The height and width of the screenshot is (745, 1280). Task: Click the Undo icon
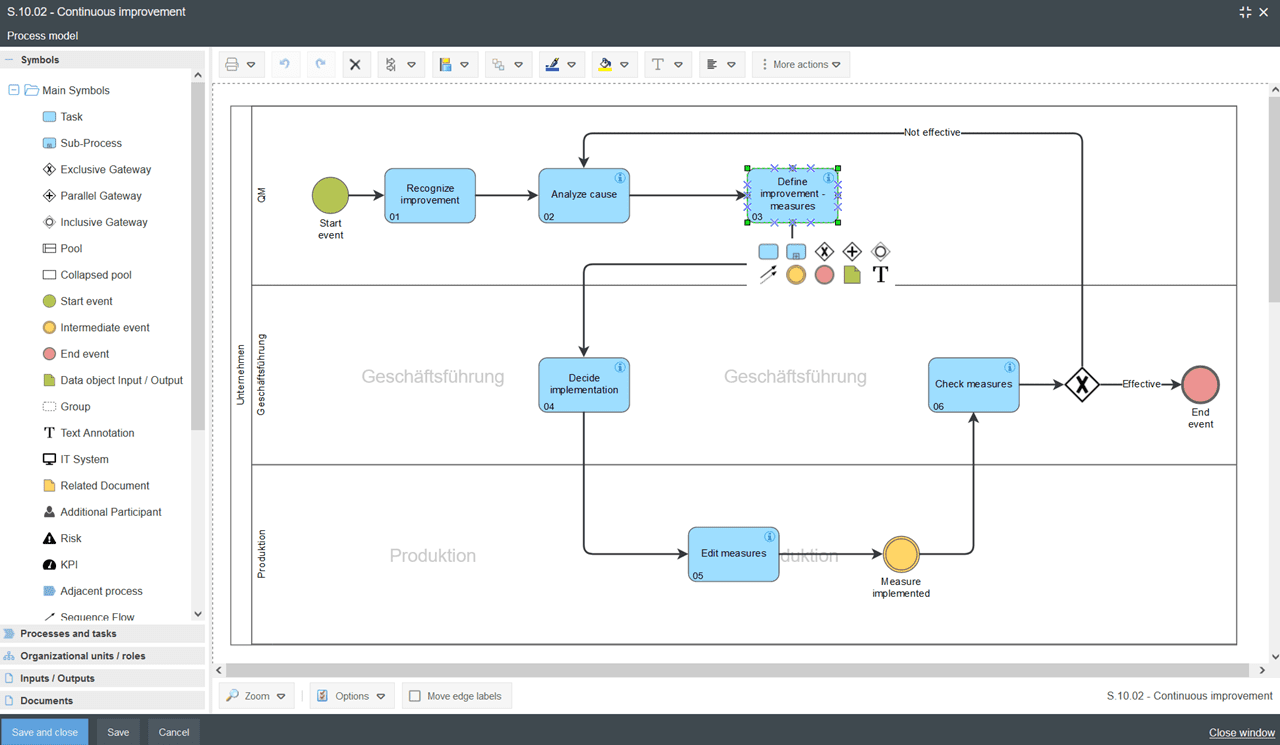(x=285, y=64)
